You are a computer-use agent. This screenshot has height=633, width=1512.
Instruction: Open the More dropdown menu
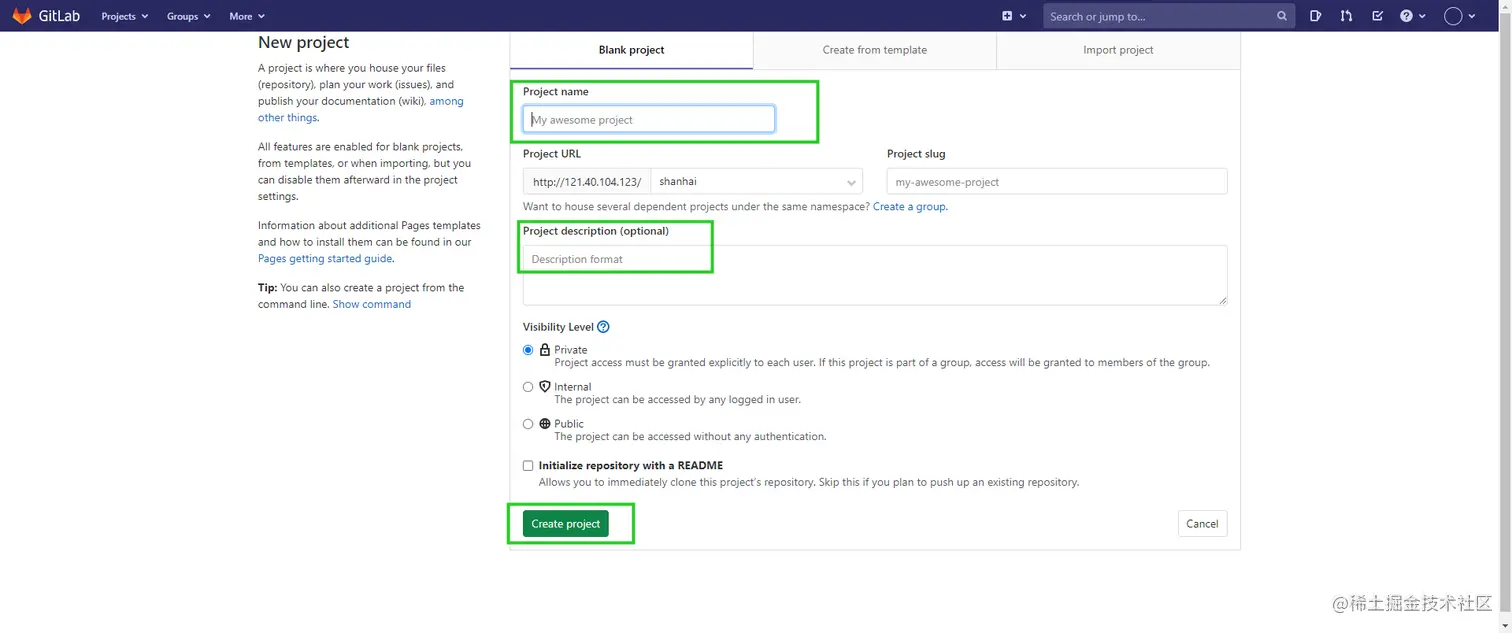click(247, 16)
